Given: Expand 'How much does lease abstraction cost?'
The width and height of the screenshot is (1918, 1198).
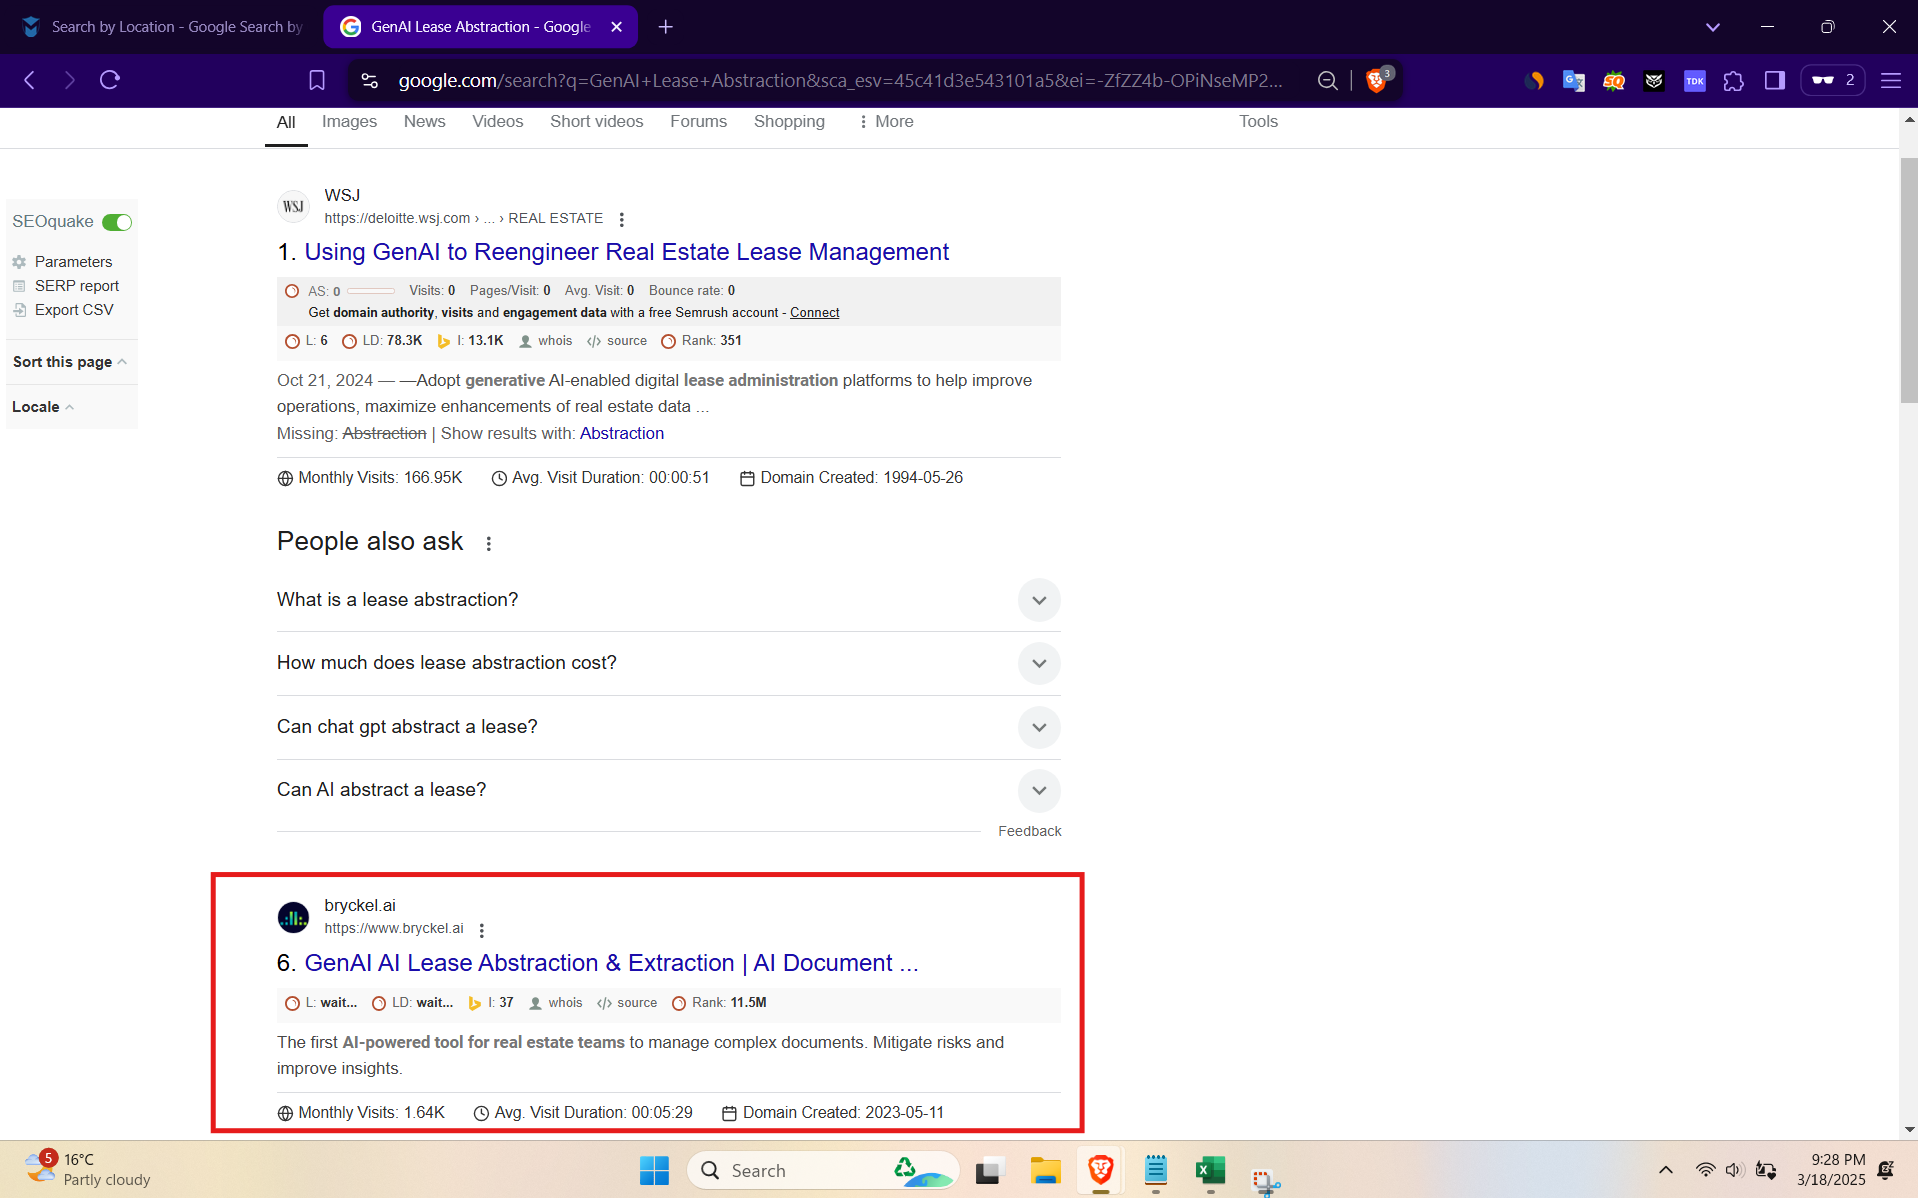Looking at the screenshot, I should point(668,663).
